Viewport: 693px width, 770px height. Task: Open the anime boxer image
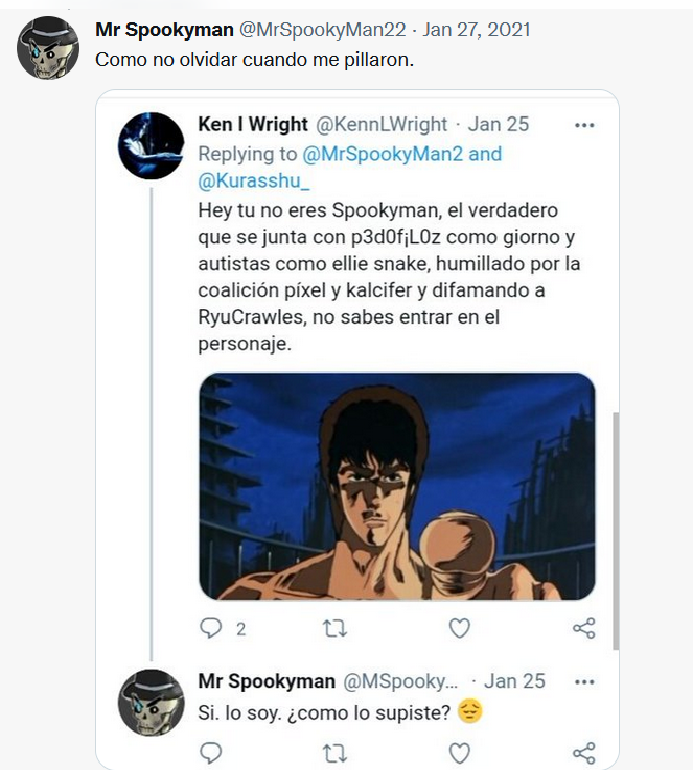click(397, 486)
